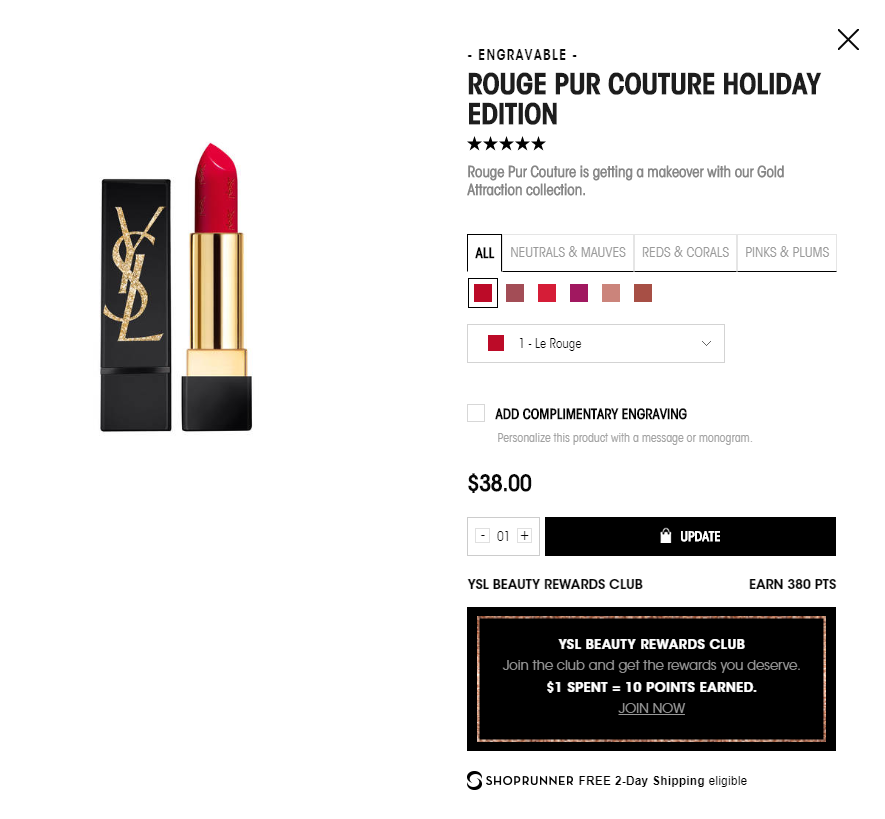Click the dropdown chevron arrow

[706, 343]
